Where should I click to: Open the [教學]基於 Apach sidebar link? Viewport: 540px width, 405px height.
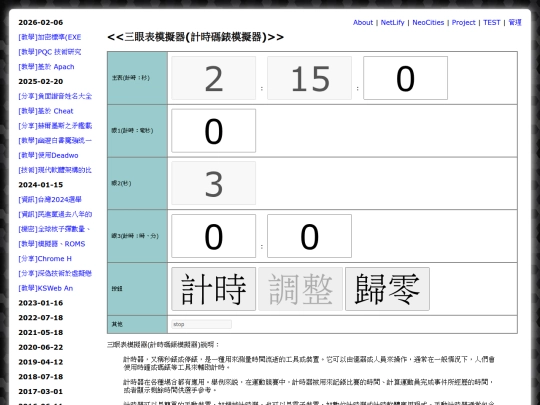pyautogui.click(x=46, y=67)
